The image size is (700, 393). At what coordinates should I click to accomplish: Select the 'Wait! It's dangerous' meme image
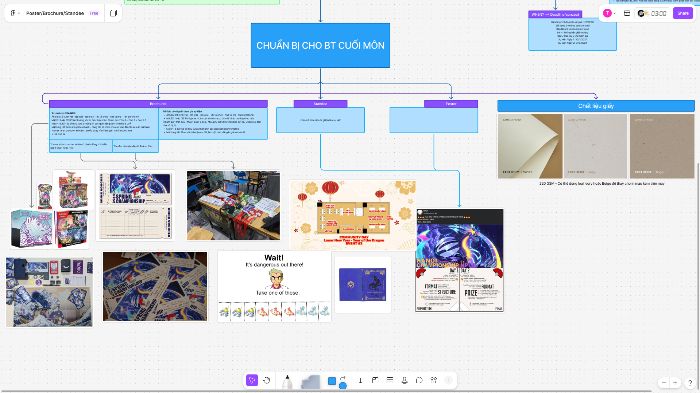pos(274,286)
